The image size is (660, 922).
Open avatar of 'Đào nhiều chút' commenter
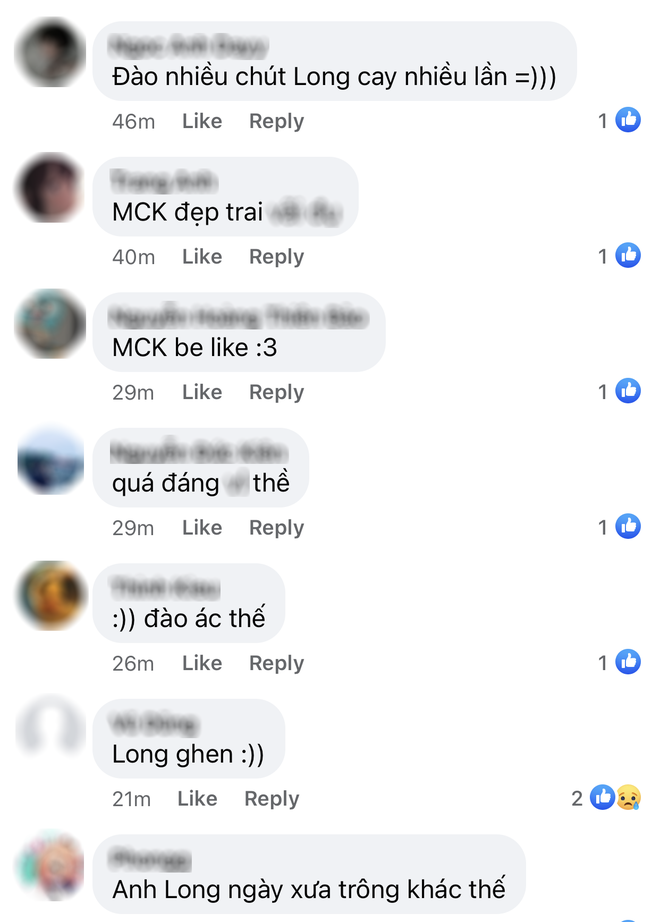coord(51,52)
